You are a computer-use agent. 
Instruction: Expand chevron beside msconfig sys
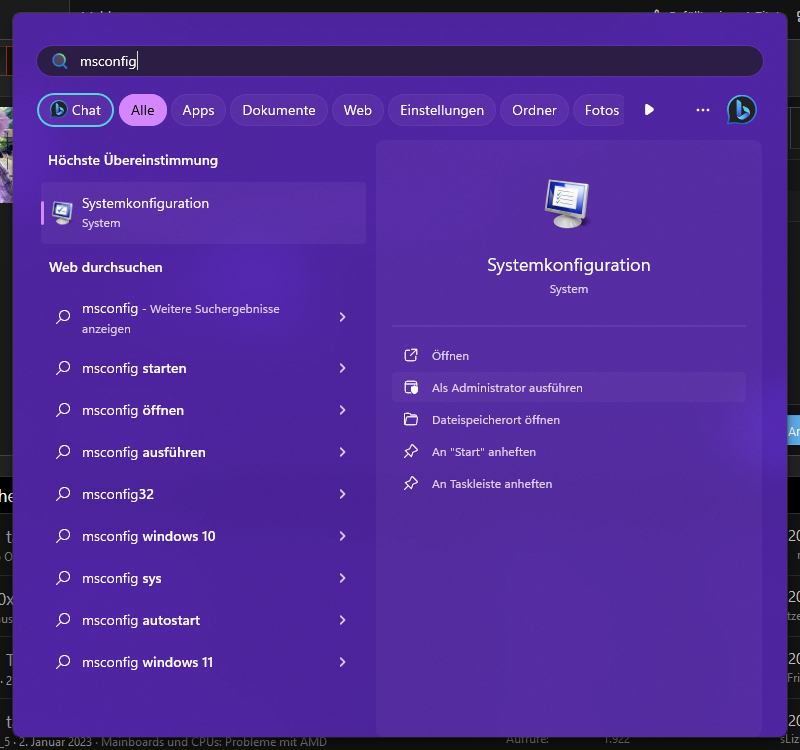[342, 578]
